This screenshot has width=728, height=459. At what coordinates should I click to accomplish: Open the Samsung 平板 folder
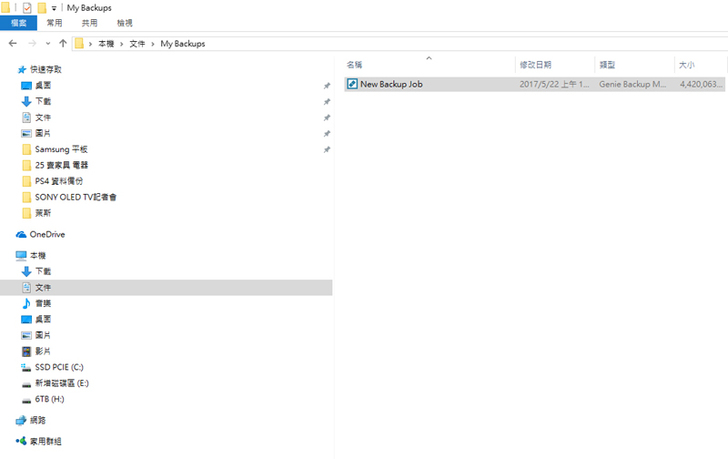pyautogui.click(x=61, y=149)
